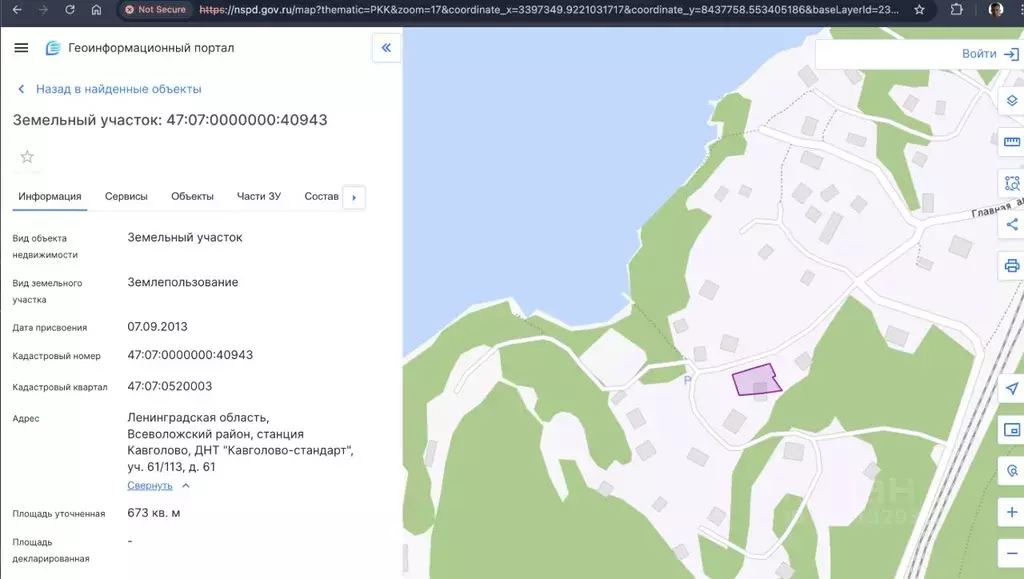The height and width of the screenshot is (579, 1024).
Task: Activate the area search selection tool
Action: [1011, 183]
